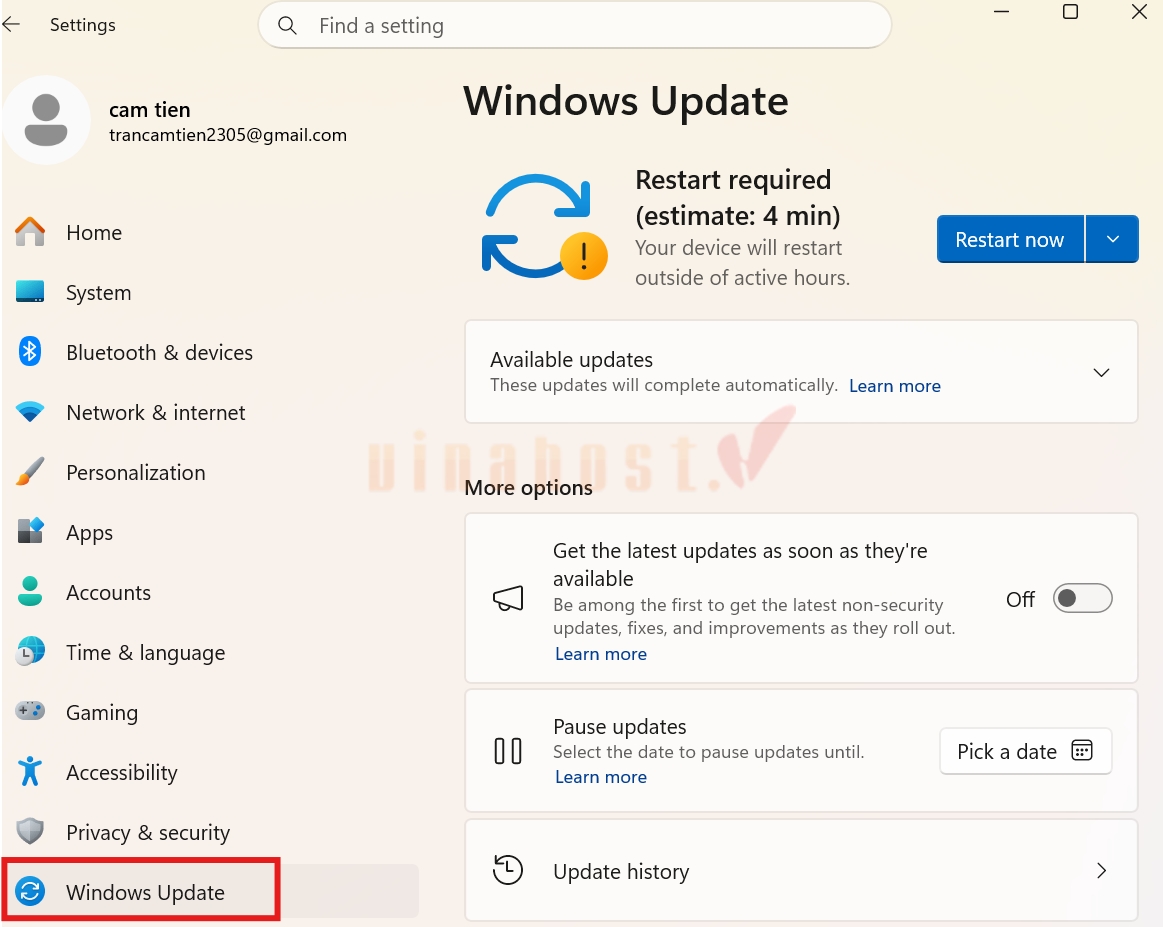This screenshot has width=1163, height=927.
Task: Open System settings
Action: pos(99,293)
